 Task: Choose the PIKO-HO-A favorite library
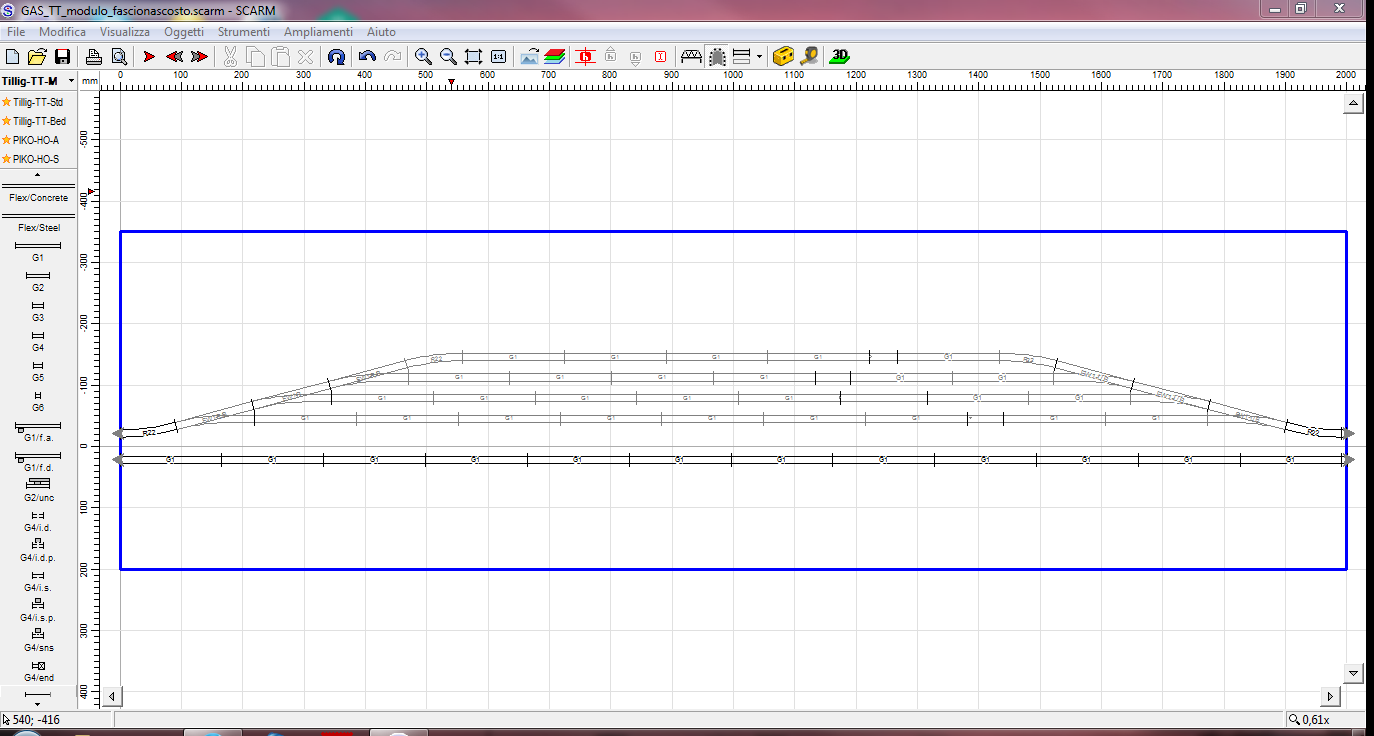pos(30,140)
